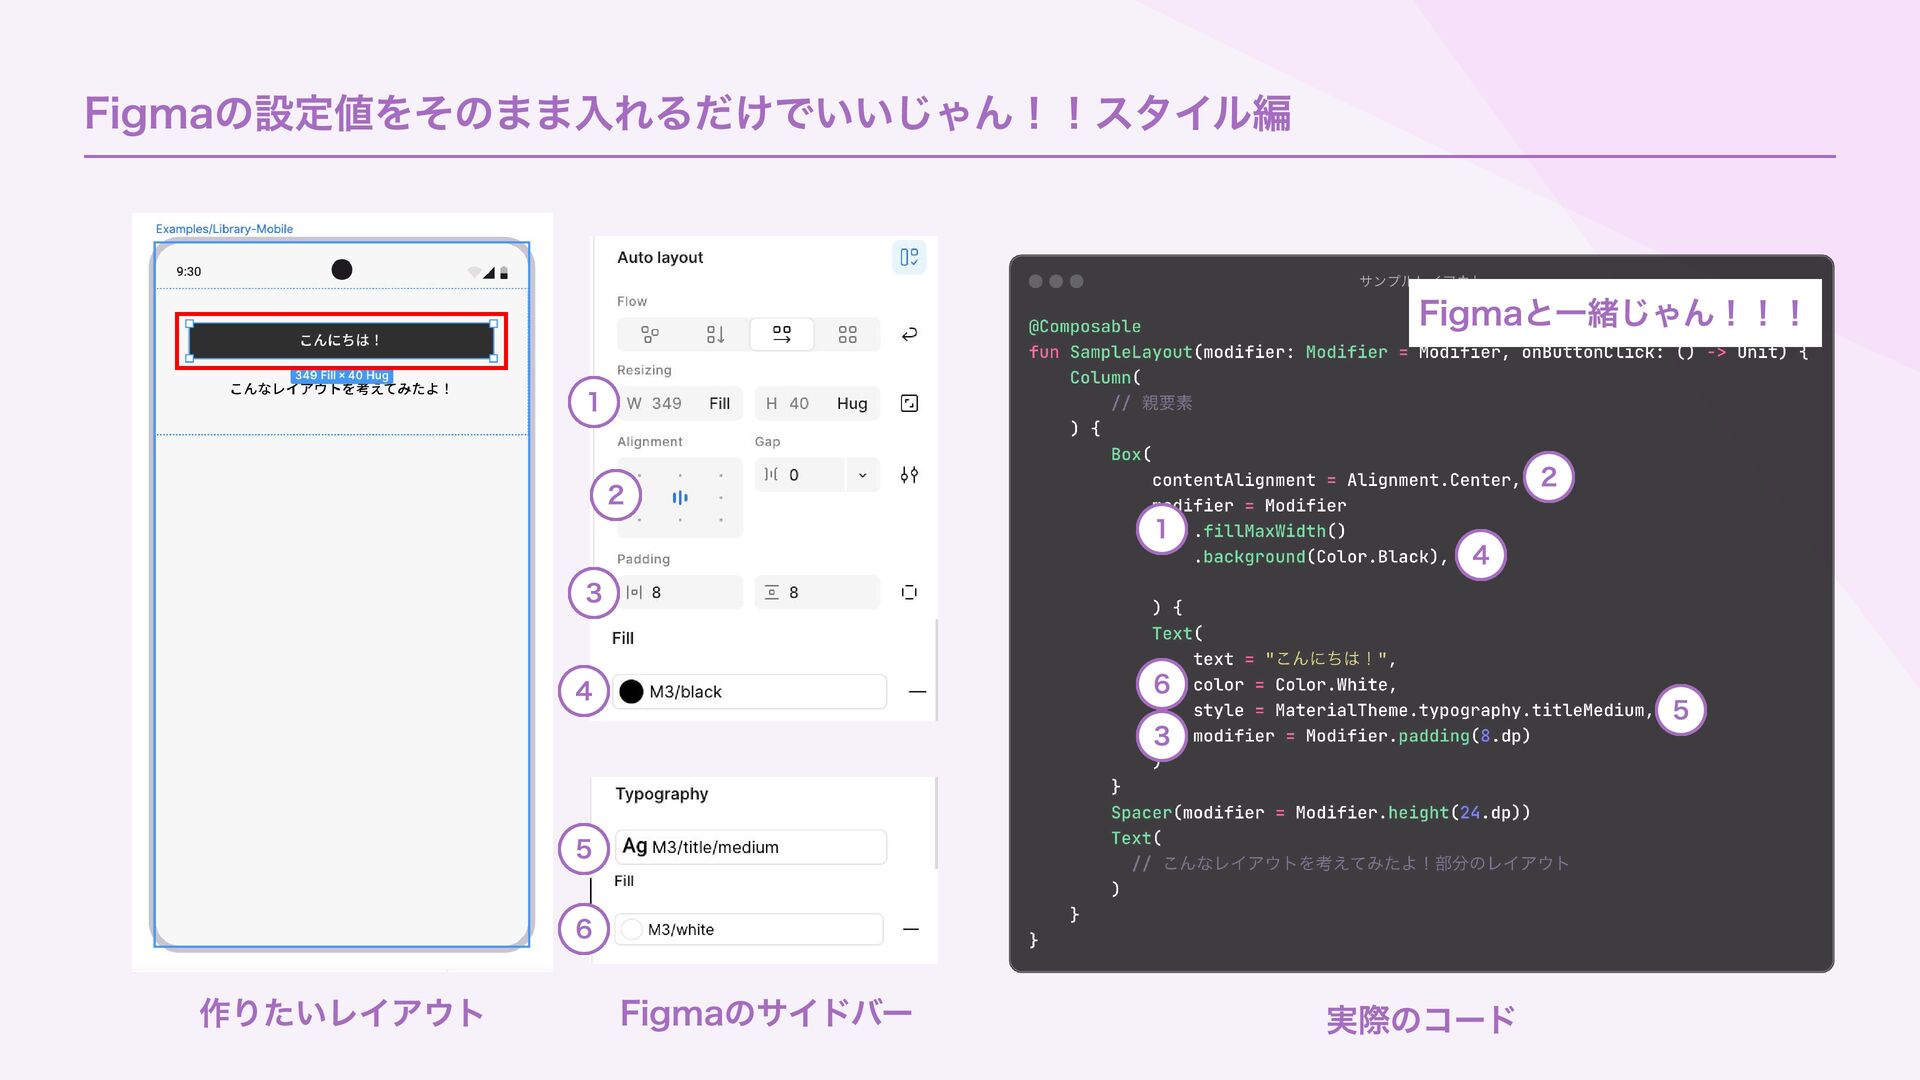Click the black fill color swatch
The width and height of the screenshot is (1920, 1080).
pyautogui.click(x=631, y=691)
